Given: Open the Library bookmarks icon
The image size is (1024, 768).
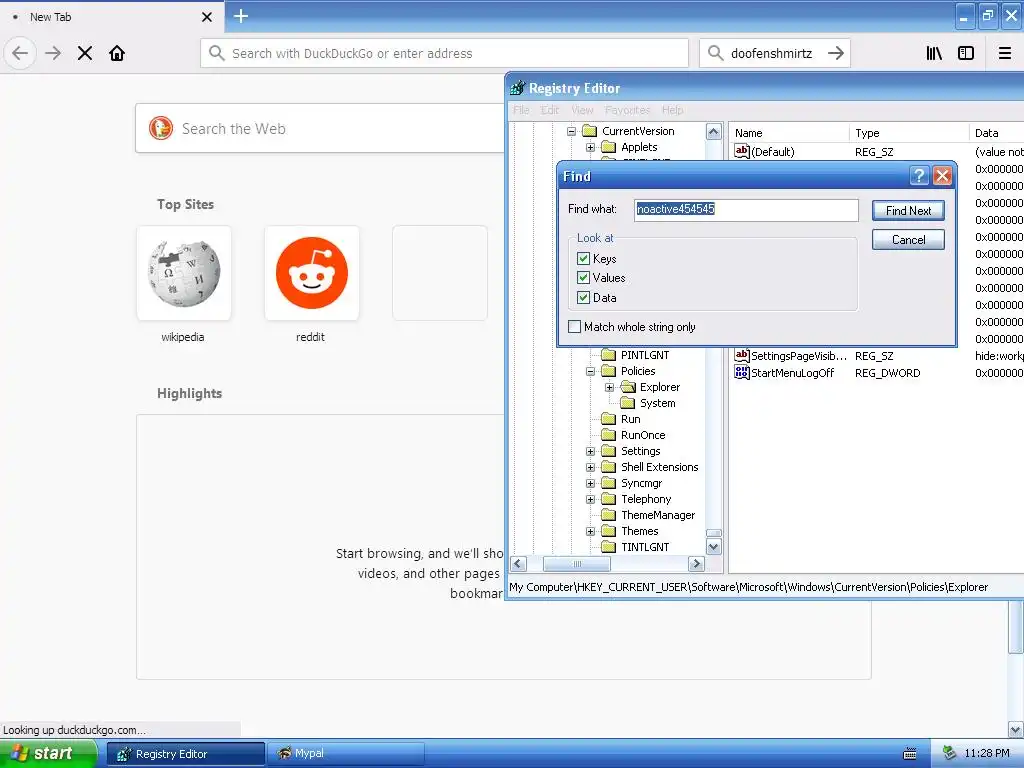Looking at the screenshot, I should pos(934,53).
